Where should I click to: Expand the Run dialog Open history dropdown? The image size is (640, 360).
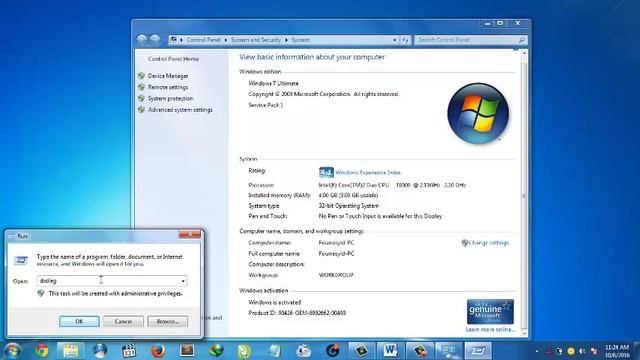(x=183, y=281)
